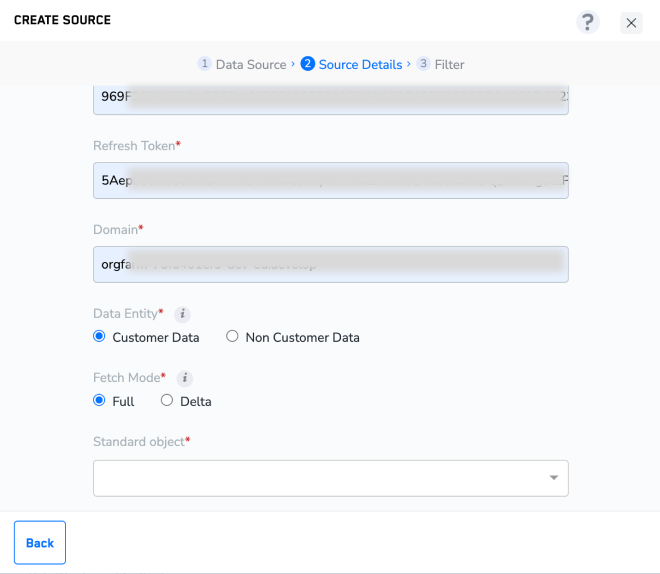Focus the Domain input field
The width and height of the screenshot is (660, 574).
point(330,265)
